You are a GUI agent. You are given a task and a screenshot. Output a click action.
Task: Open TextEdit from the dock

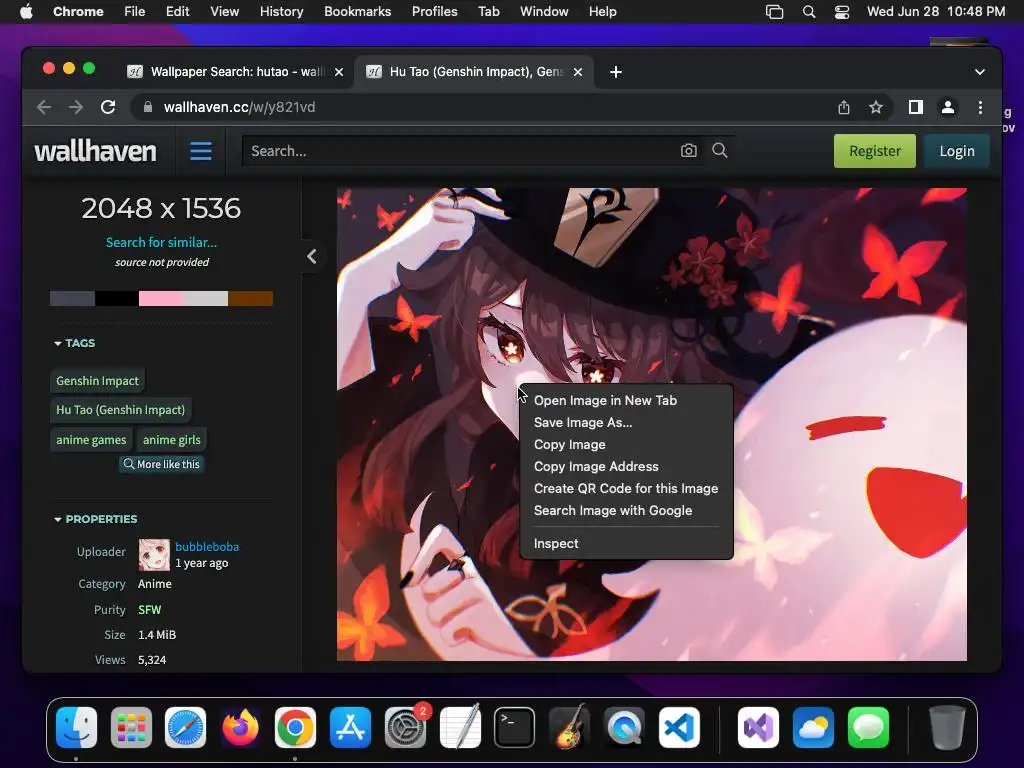pyautogui.click(x=460, y=728)
